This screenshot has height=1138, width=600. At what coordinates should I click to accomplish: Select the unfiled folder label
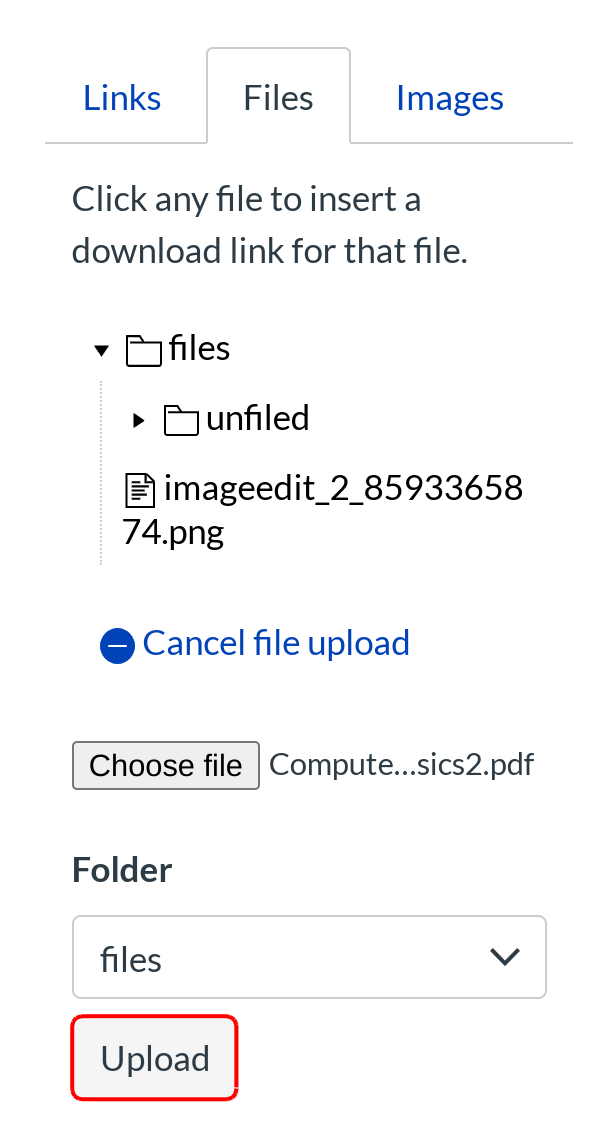(x=257, y=418)
